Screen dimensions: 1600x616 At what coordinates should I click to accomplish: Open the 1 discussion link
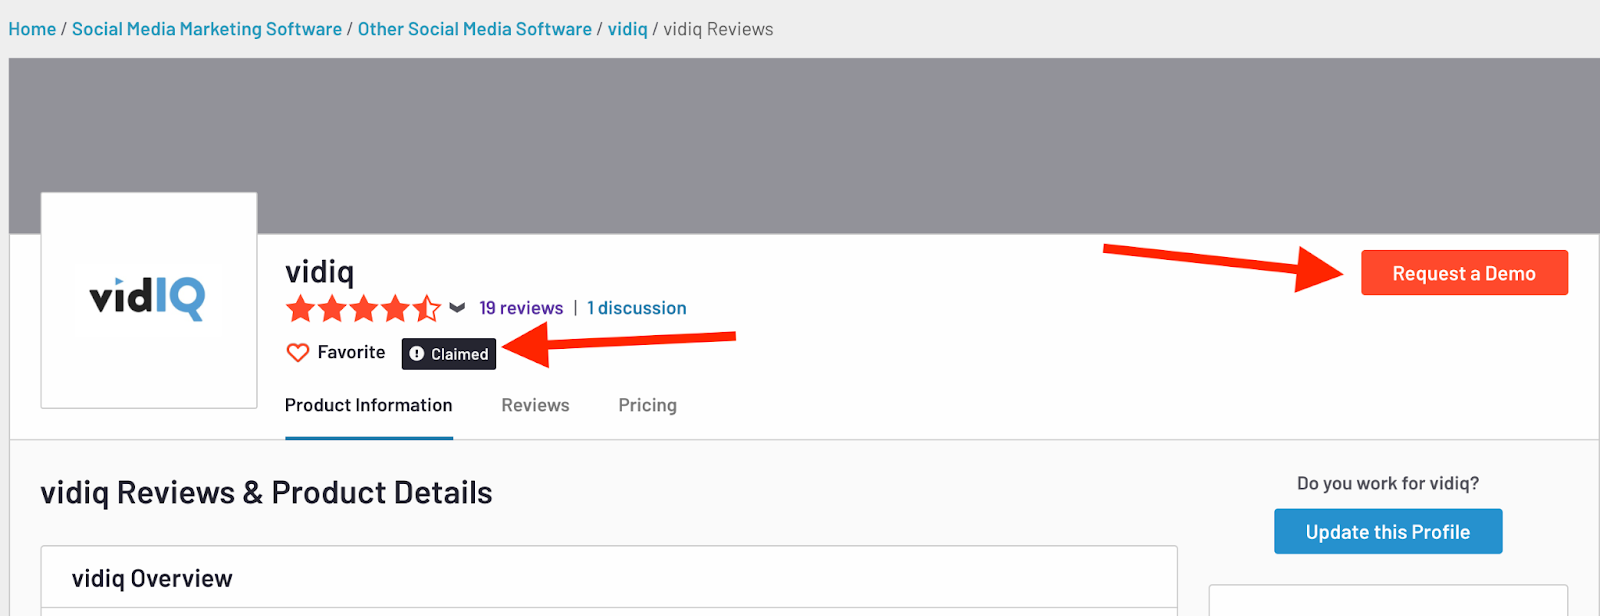[637, 308]
